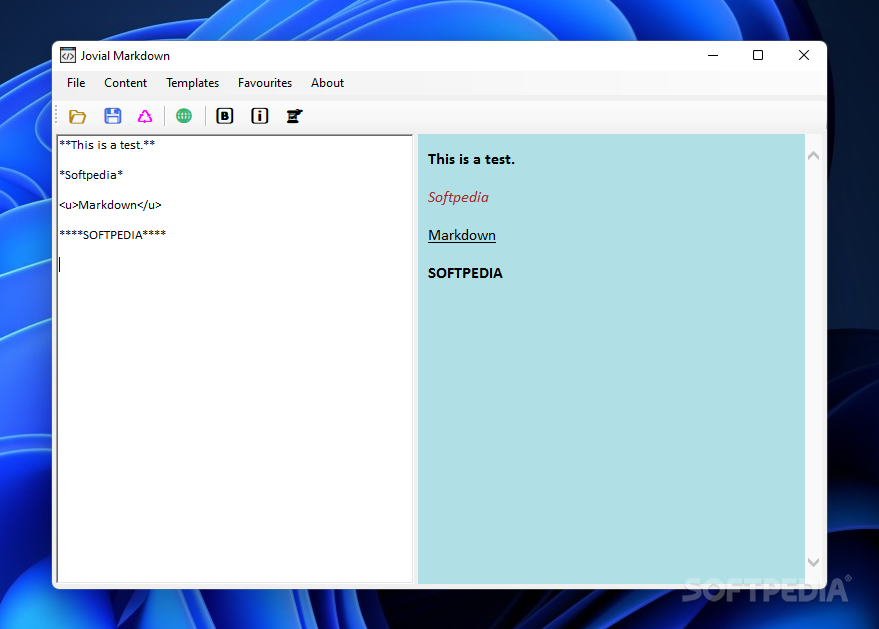
Task: Click the '**This is a test.**' line in the editor
Action: click(107, 145)
